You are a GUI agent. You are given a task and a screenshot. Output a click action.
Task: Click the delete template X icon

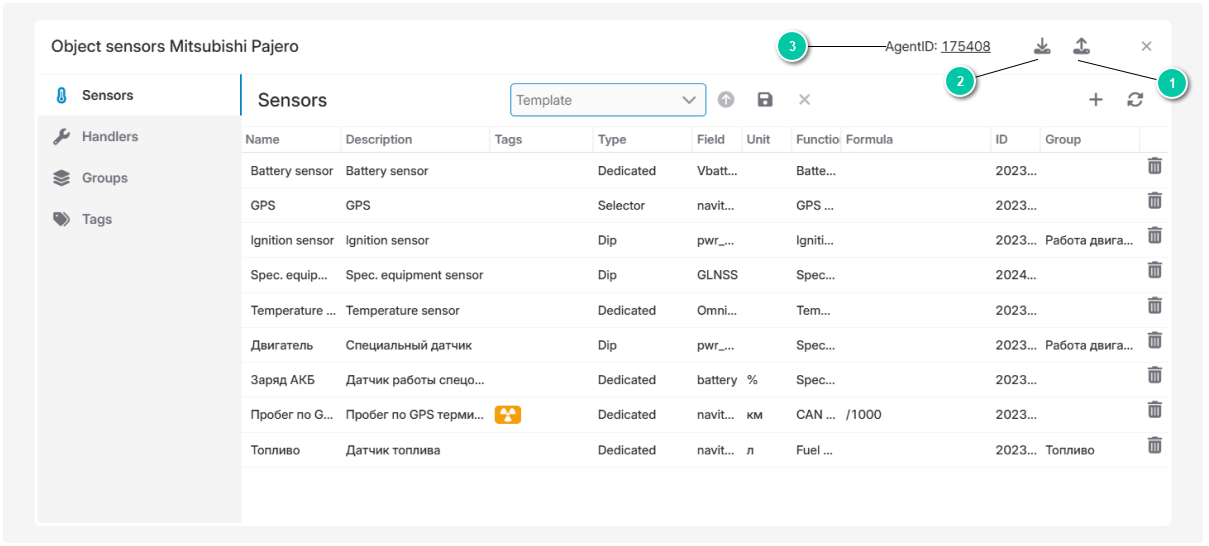click(804, 100)
